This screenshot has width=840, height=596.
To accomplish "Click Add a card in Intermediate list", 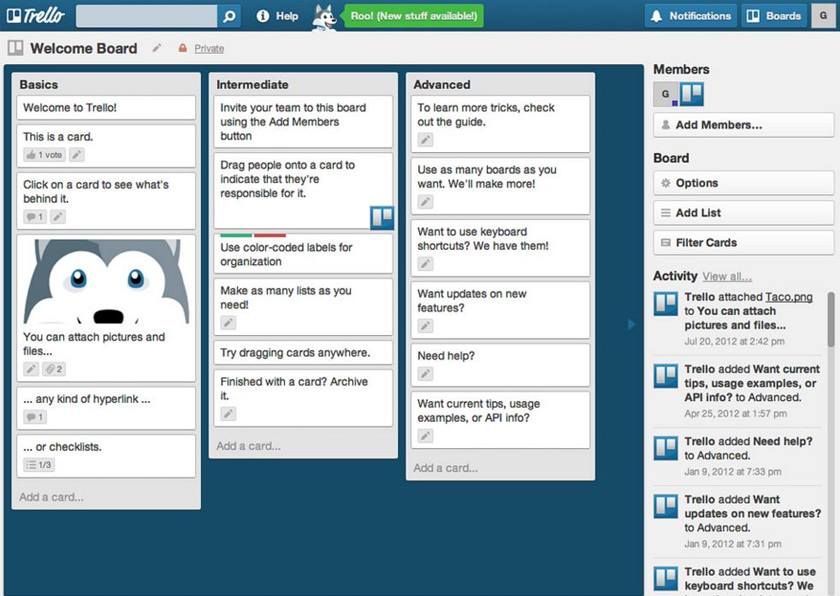I will [x=249, y=446].
